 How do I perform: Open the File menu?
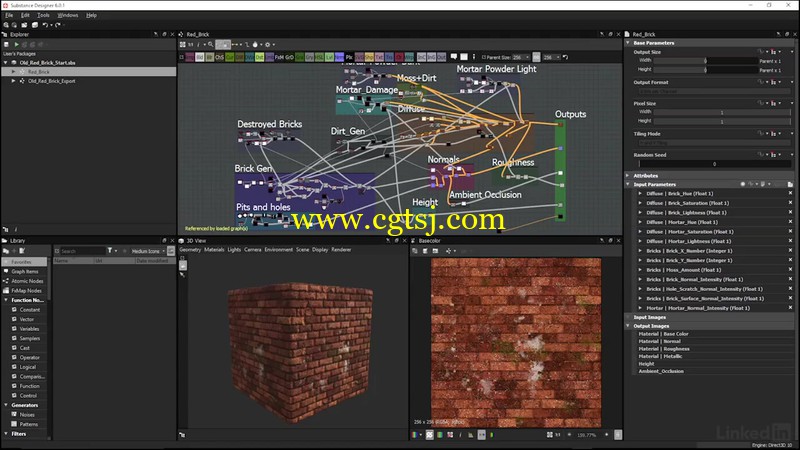point(9,15)
